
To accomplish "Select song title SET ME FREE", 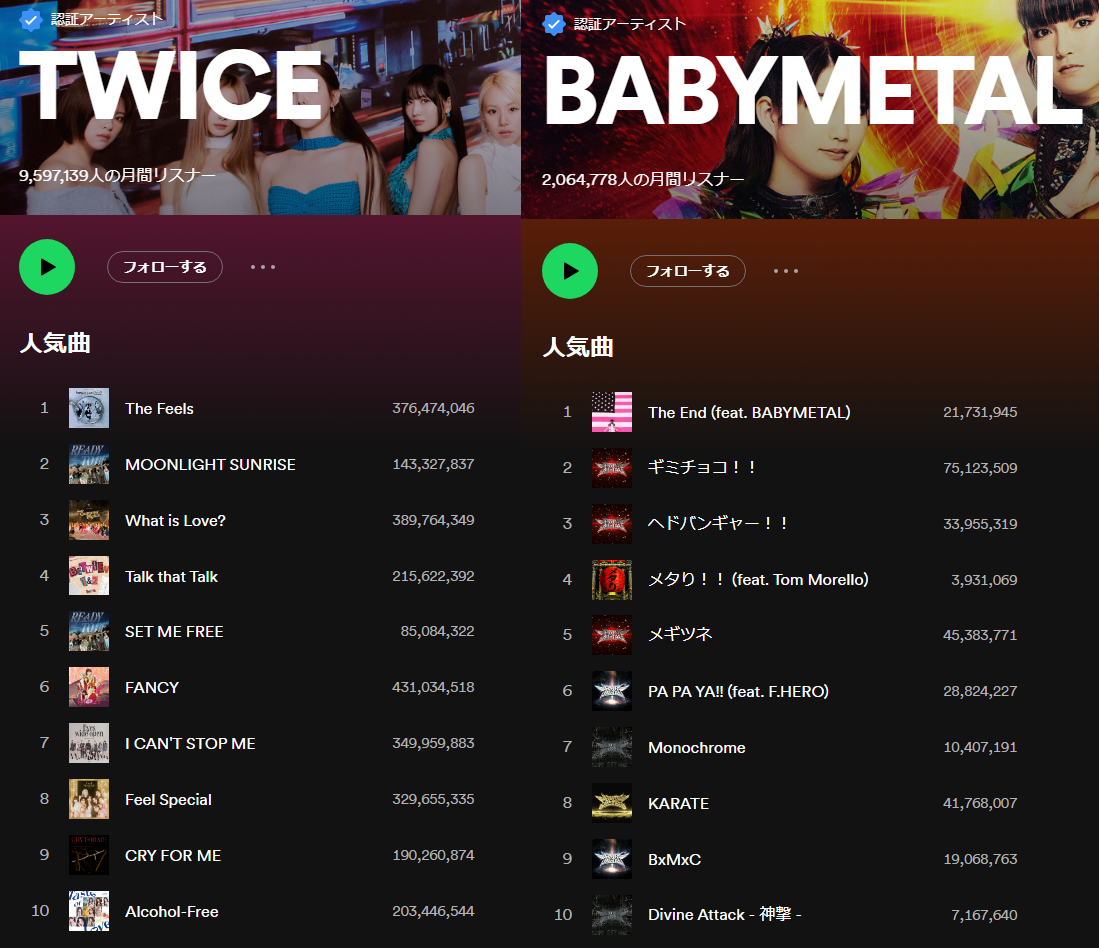I will [174, 632].
